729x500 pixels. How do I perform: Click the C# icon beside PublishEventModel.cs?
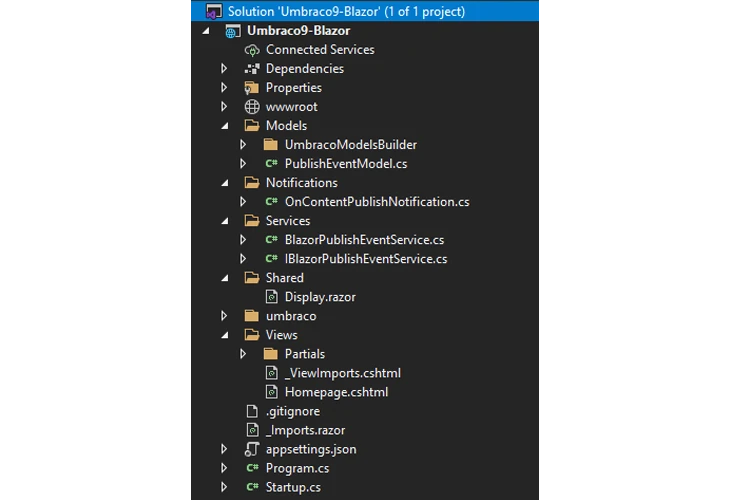tap(272, 163)
